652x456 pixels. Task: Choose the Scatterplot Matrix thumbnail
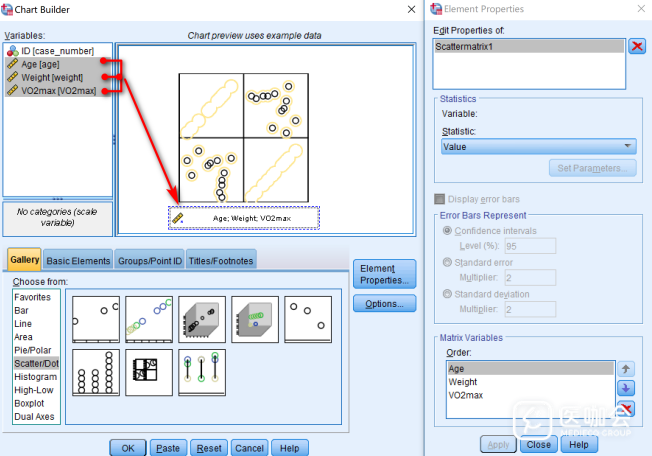[308, 317]
